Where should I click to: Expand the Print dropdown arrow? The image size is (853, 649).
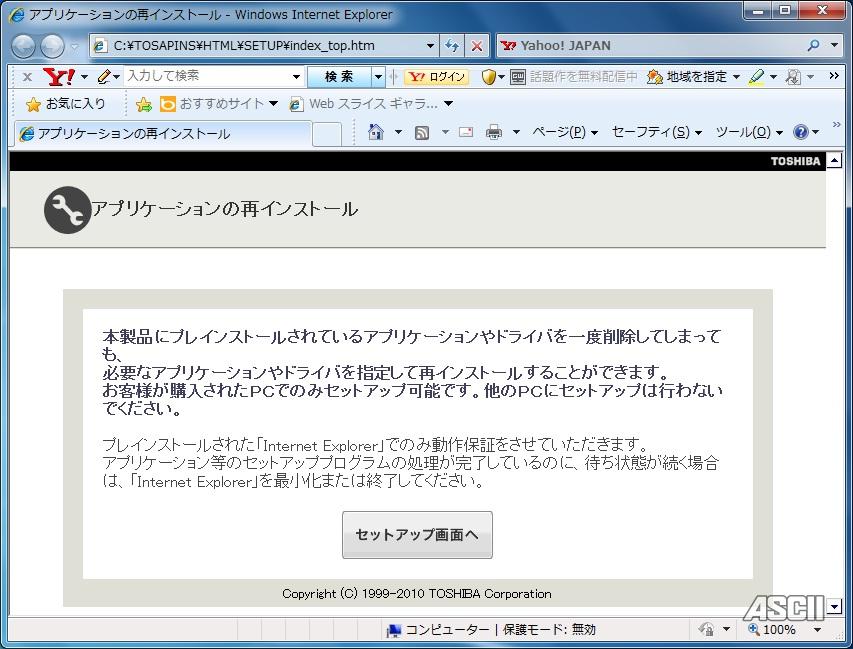point(516,132)
